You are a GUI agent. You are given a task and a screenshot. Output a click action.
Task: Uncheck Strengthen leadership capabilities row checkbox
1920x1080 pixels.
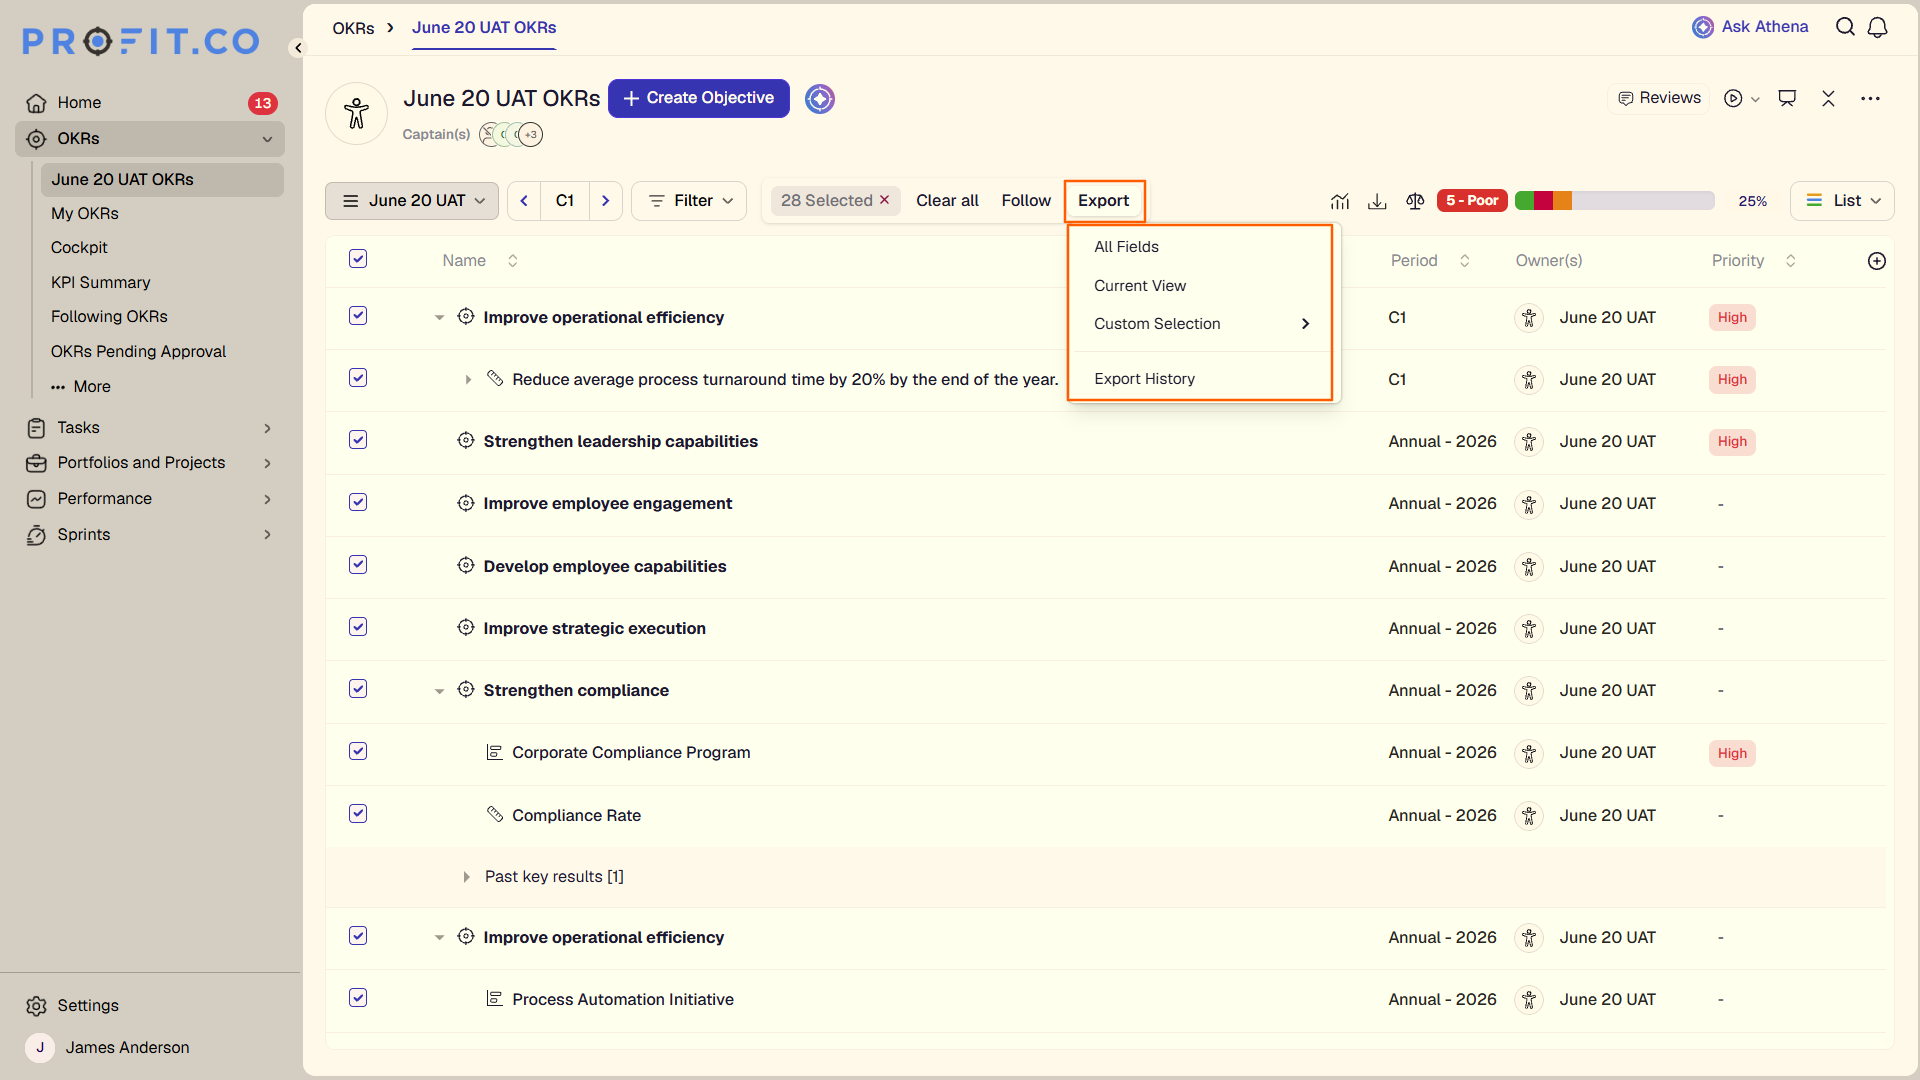point(358,440)
